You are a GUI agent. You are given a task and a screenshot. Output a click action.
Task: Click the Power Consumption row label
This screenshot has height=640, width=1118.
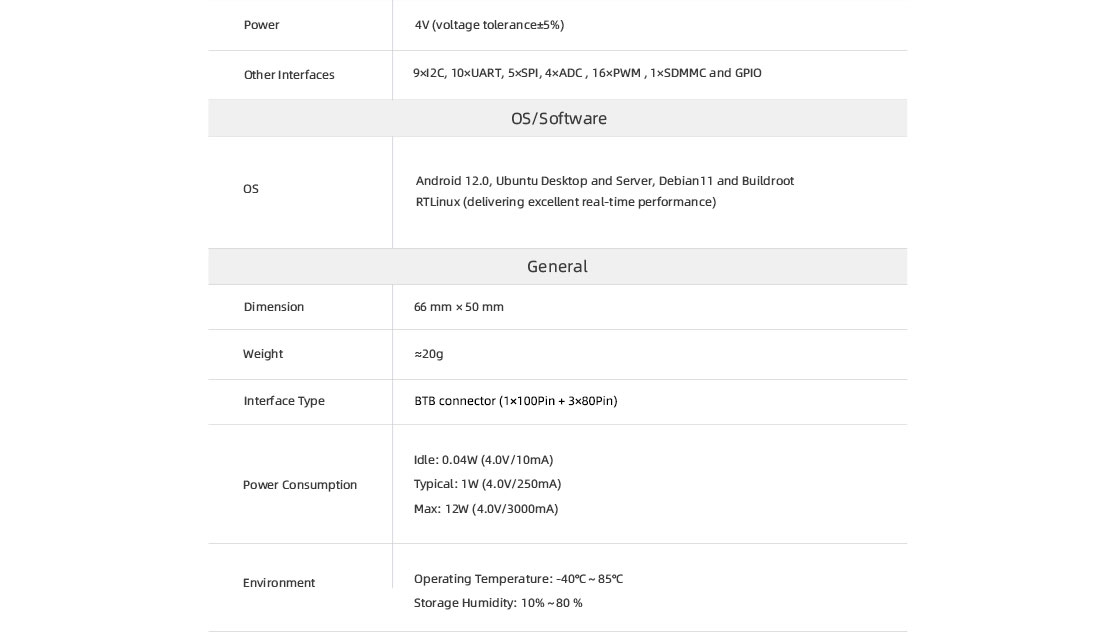299,485
